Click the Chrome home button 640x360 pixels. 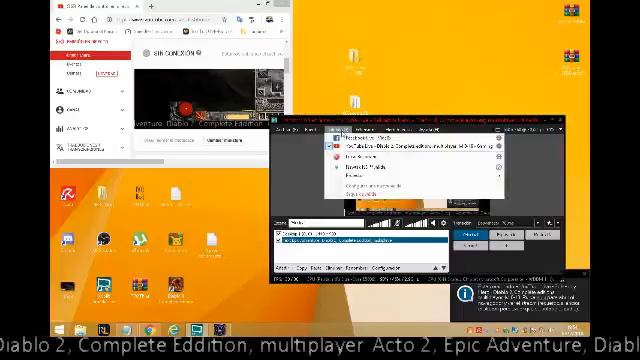point(94,20)
